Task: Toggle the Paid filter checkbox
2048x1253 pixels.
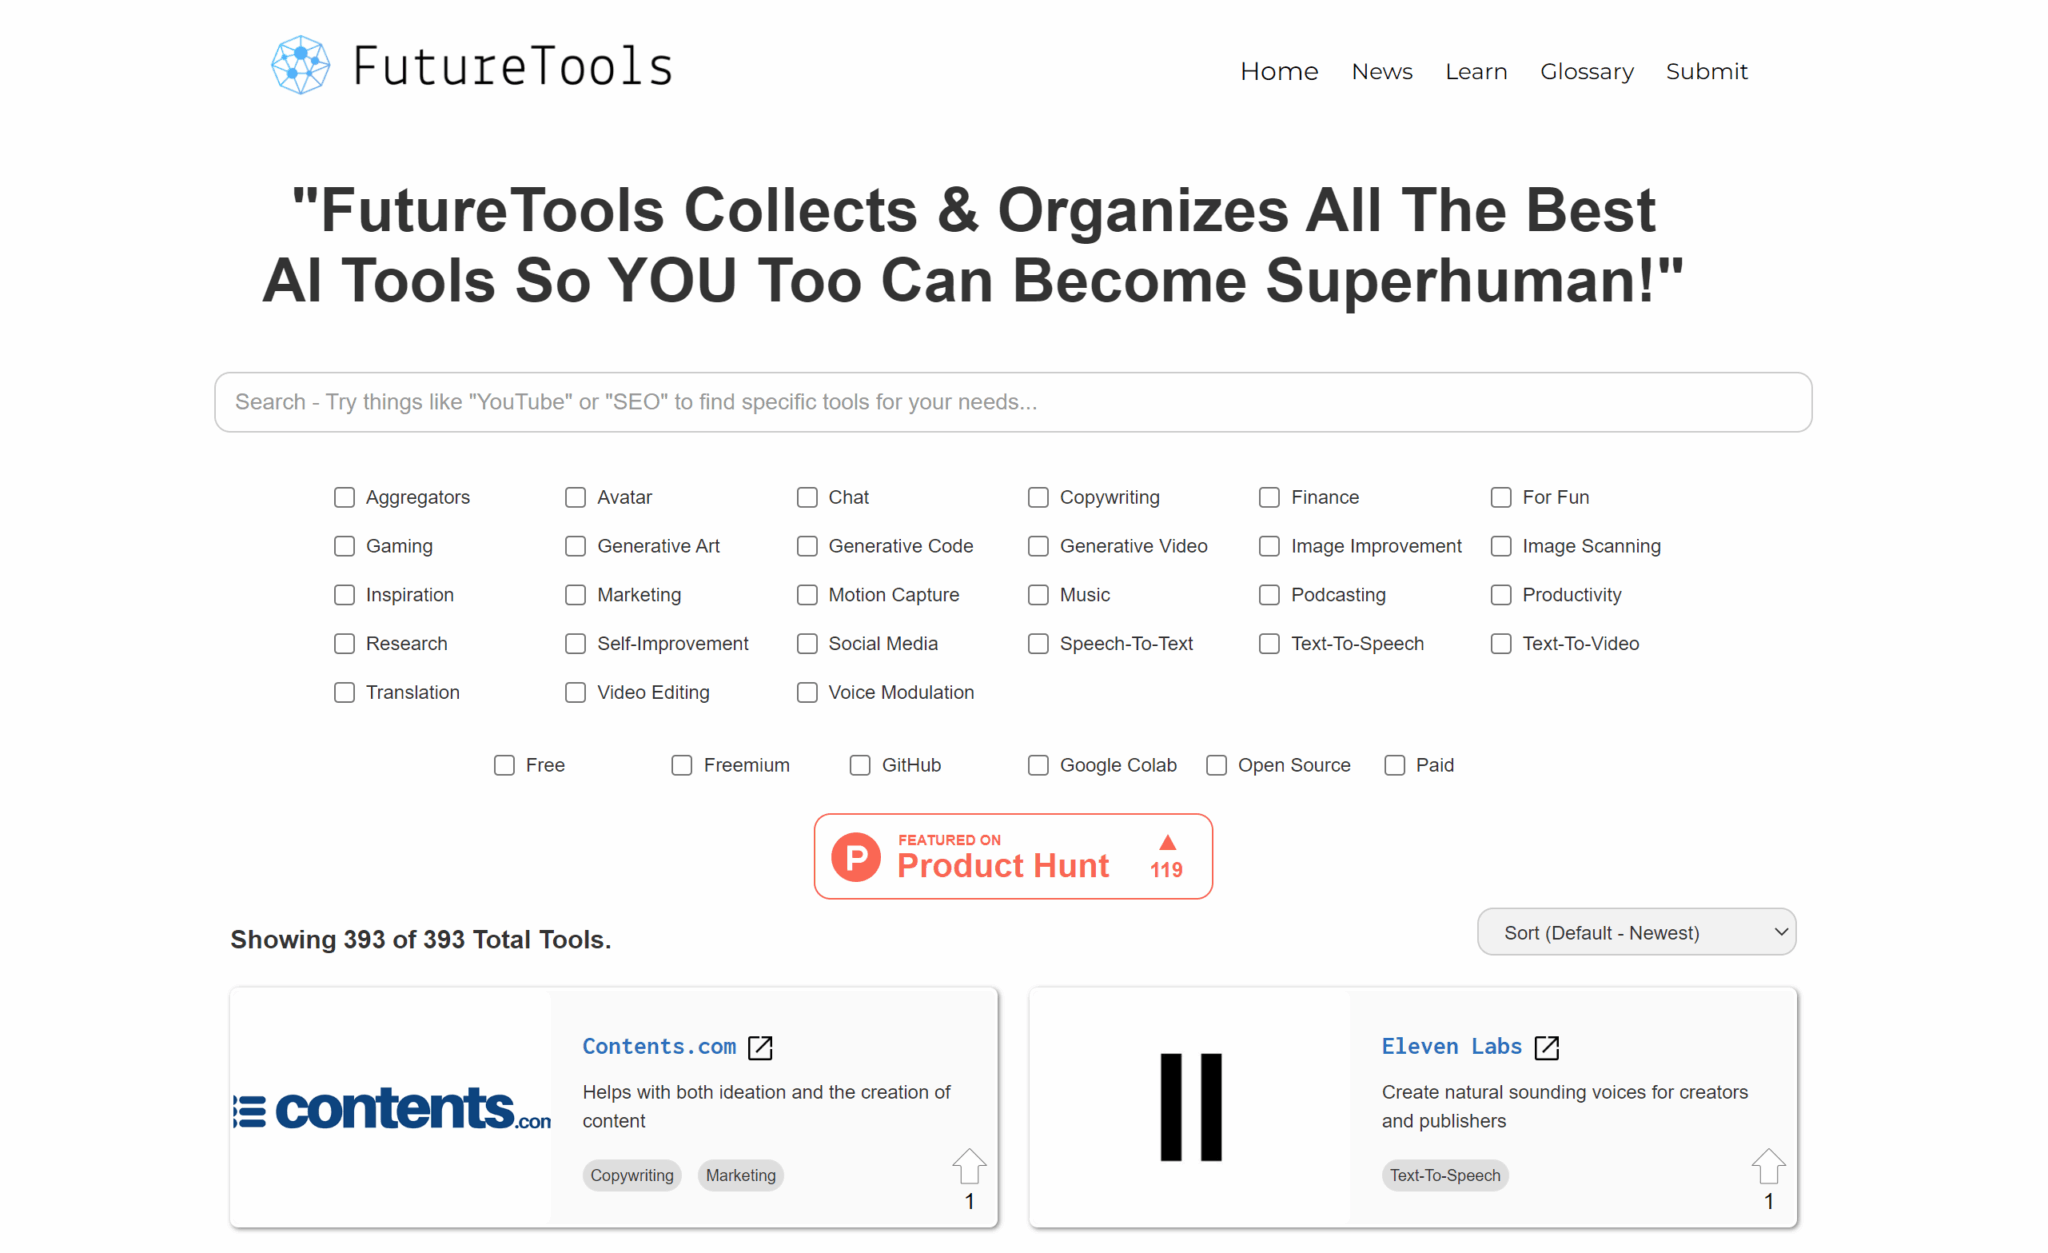Action: (1394, 765)
